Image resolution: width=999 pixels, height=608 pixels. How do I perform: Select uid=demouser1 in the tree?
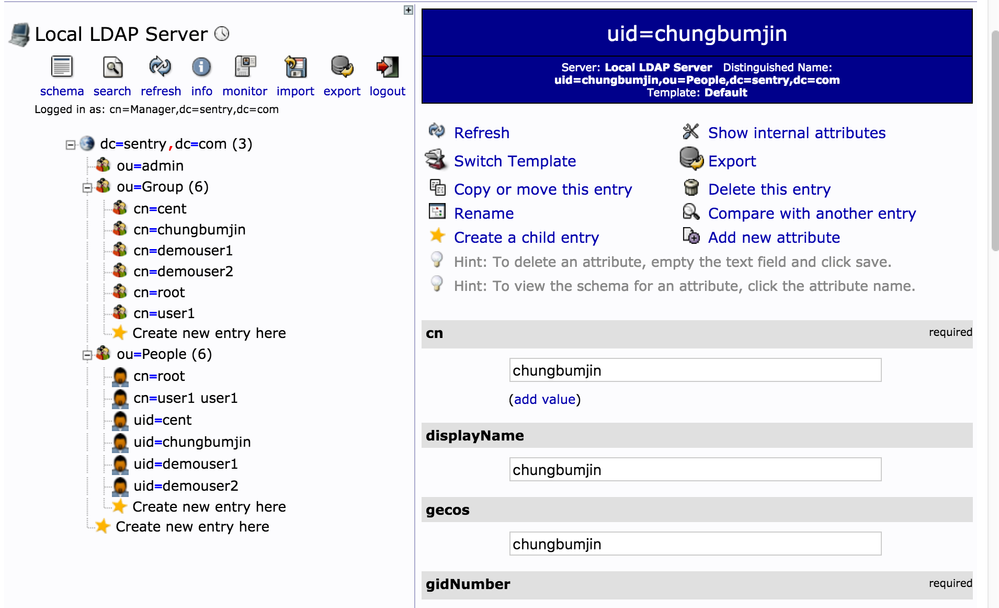click(185, 464)
